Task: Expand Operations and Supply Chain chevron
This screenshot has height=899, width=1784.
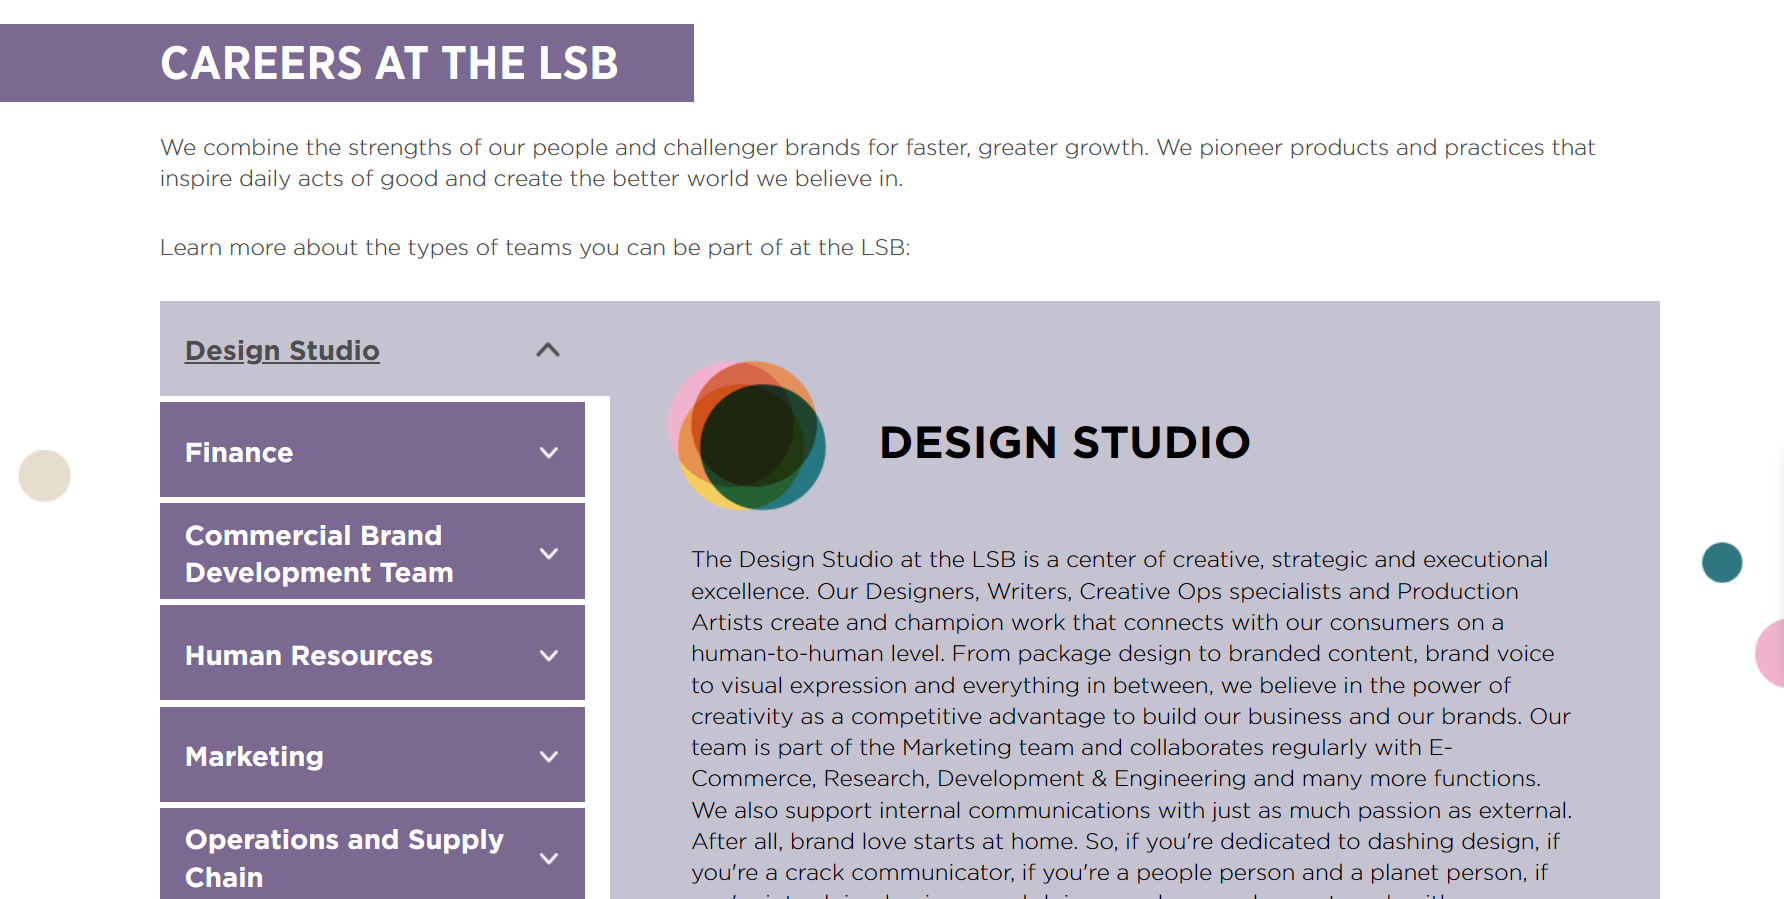Action: (x=548, y=858)
